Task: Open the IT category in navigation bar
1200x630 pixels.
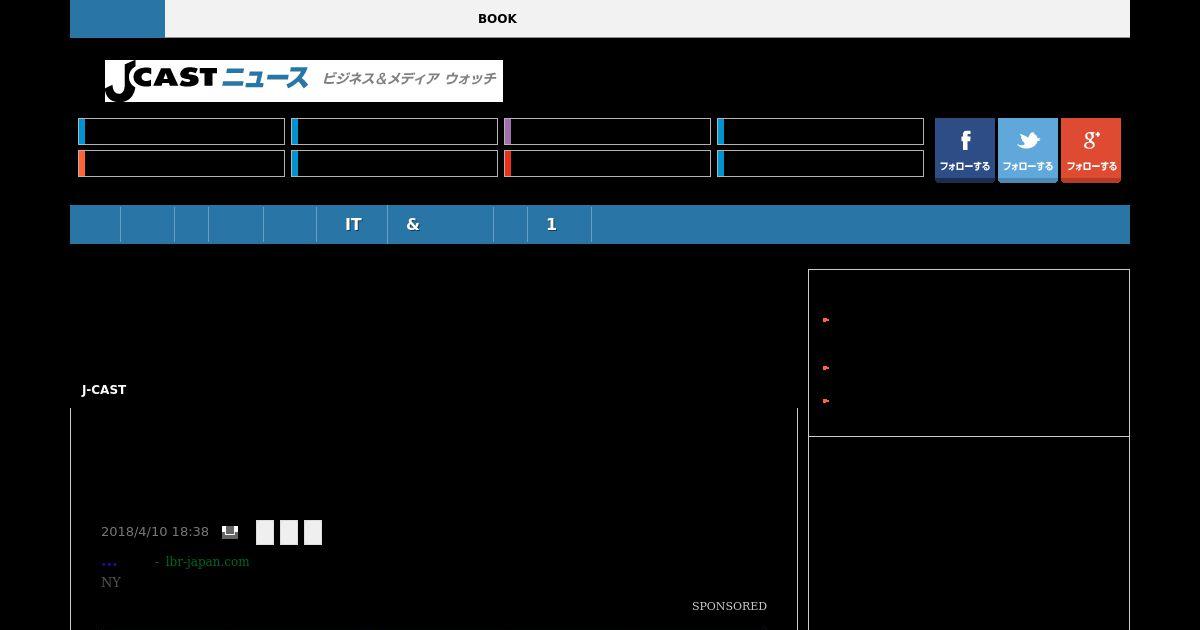Action: 353,224
